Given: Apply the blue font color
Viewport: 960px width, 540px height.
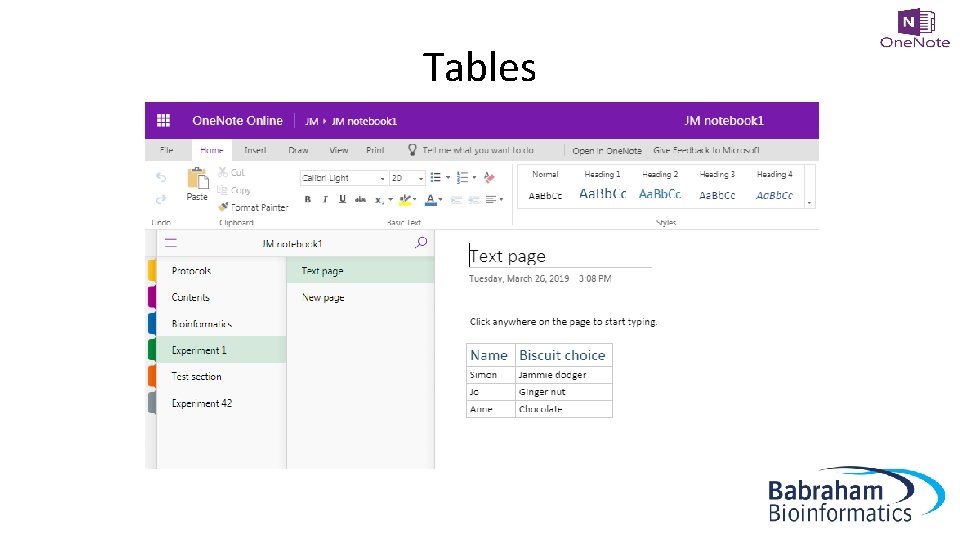Looking at the screenshot, I should [430, 200].
